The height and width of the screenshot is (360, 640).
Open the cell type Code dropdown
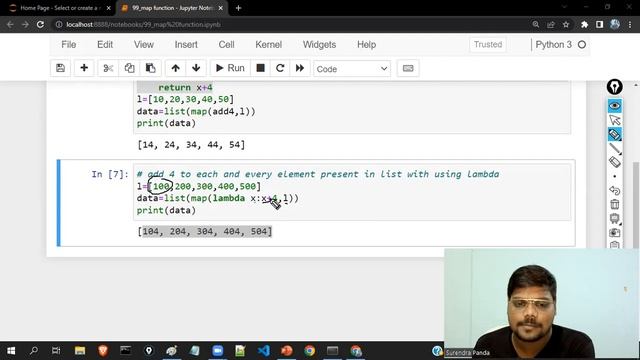tap(352, 69)
